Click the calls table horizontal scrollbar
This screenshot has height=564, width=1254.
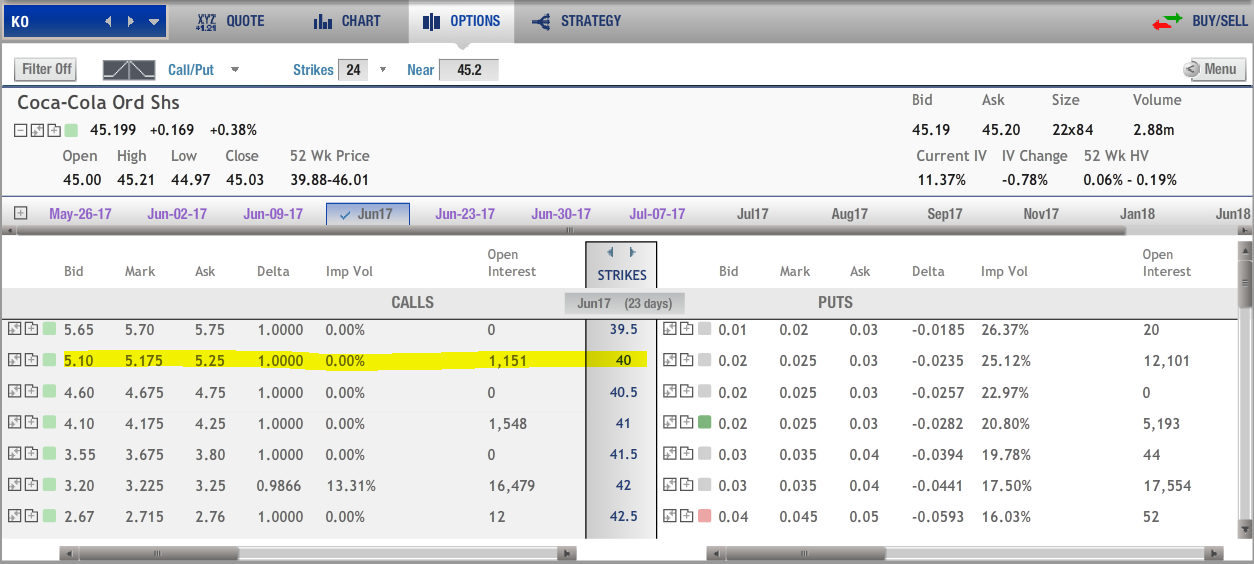point(317,552)
